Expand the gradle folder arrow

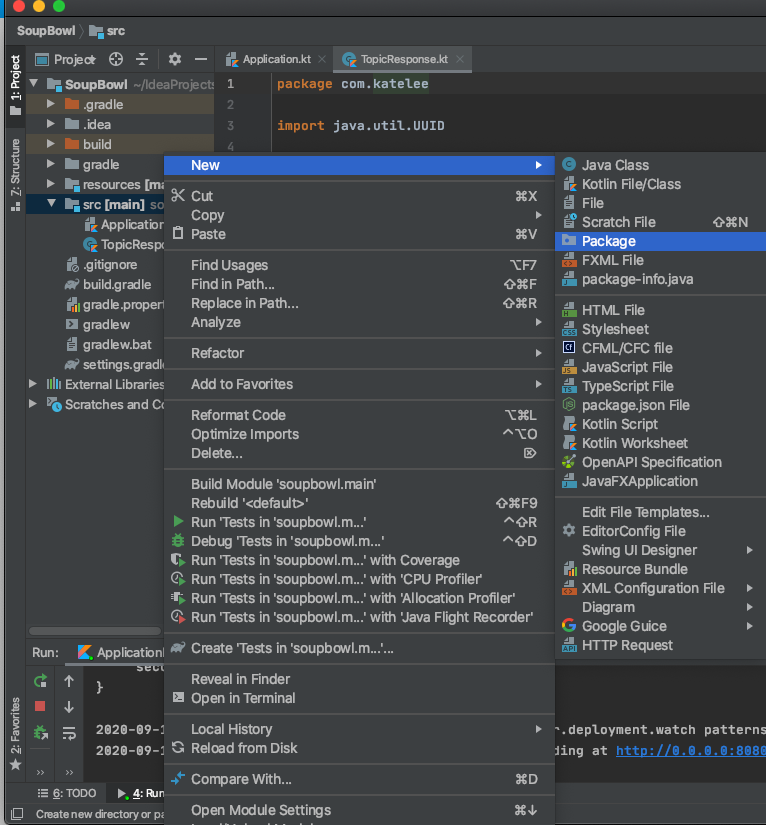(51, 164)
